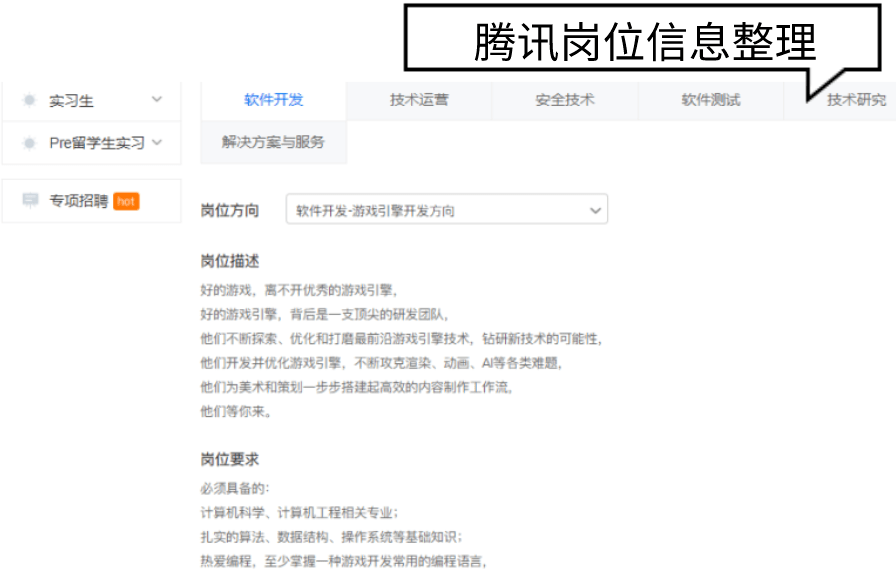Click the 实习生 sun icon
The image size is (896, 574).
coord(29,100)
